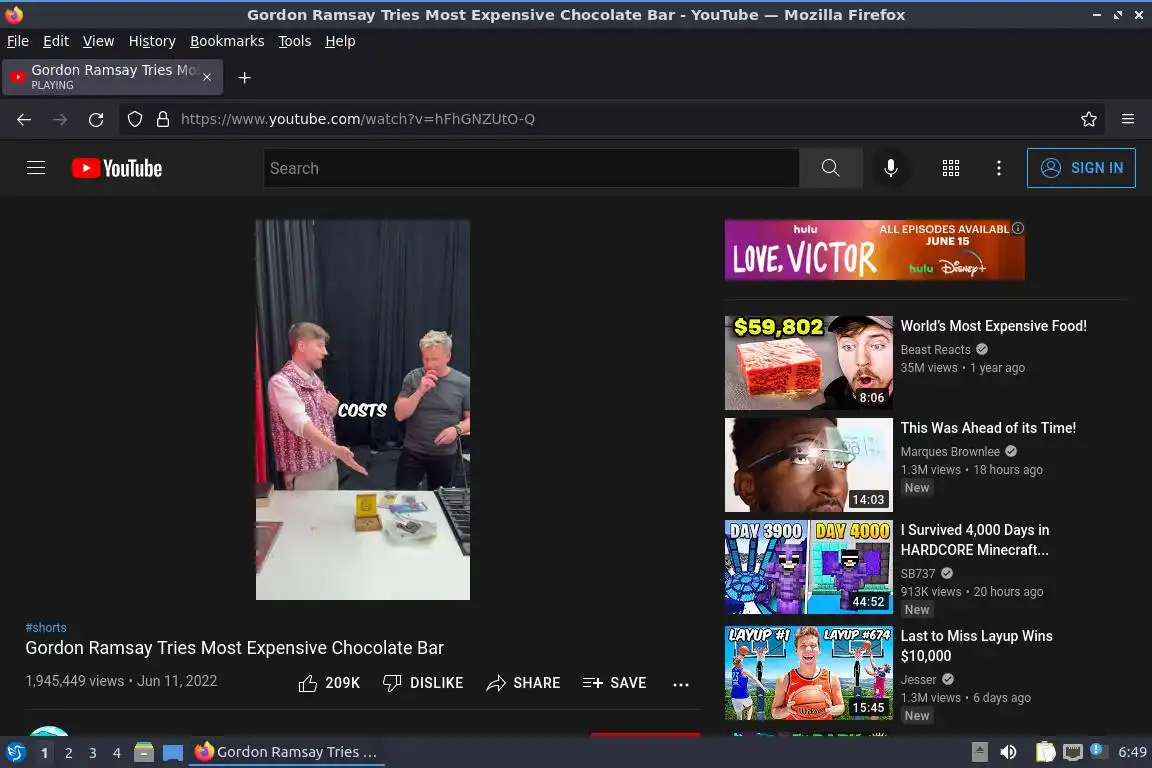Go back with browser back arrow
The width and height of the screenshot is (1152, 768).
[24, 119]
